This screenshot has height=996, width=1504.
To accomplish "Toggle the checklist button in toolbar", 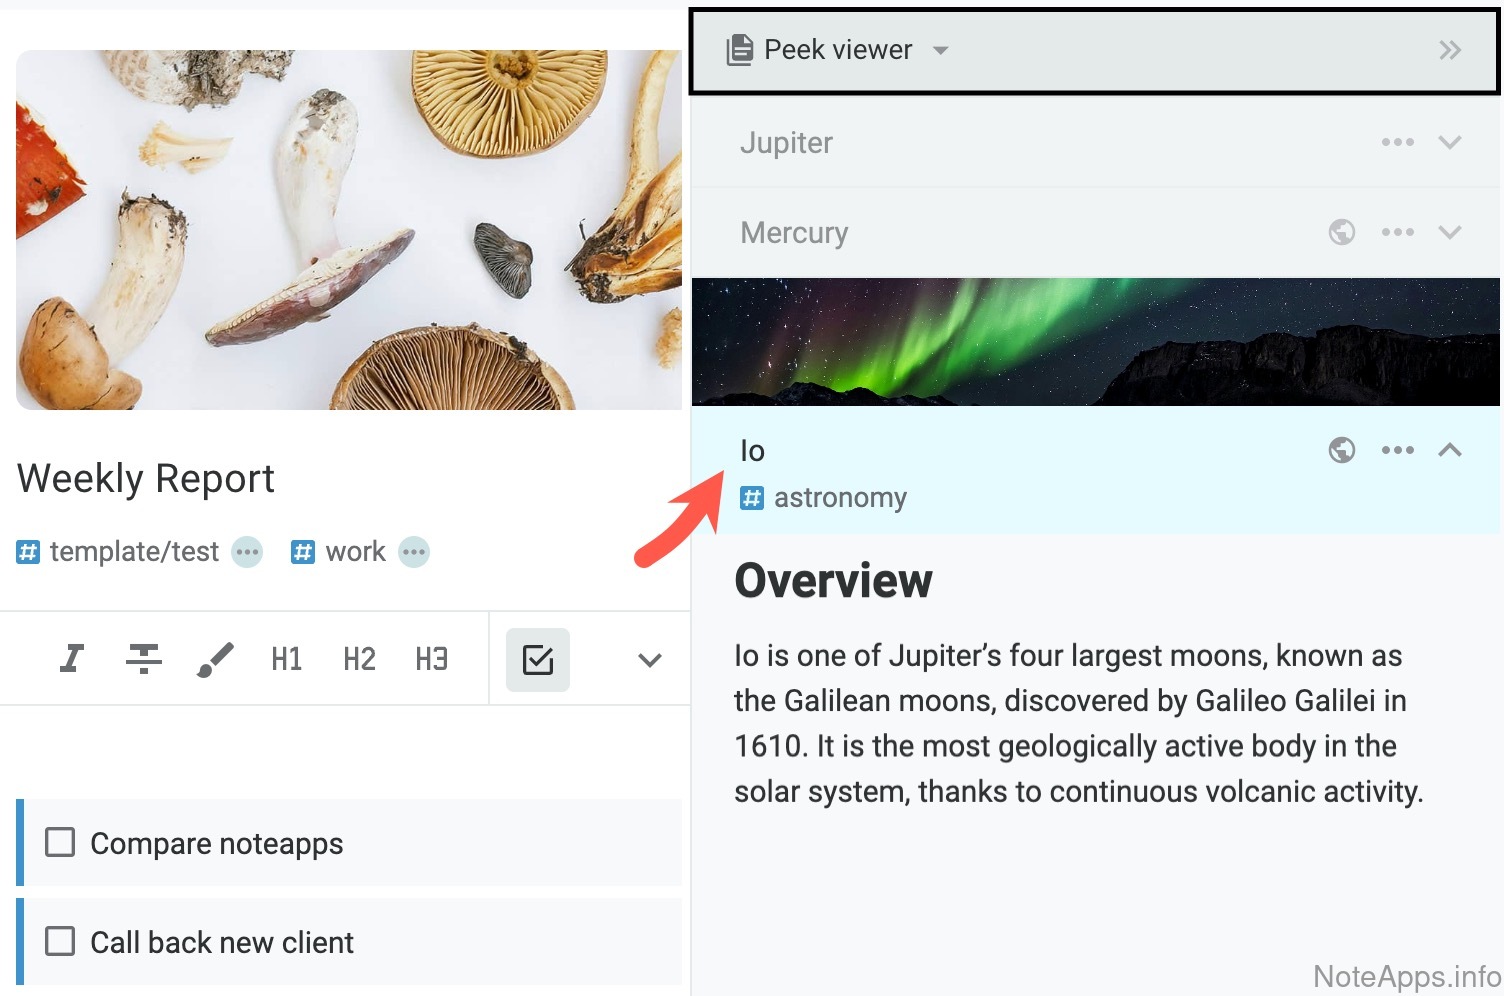I will [538, 660].
